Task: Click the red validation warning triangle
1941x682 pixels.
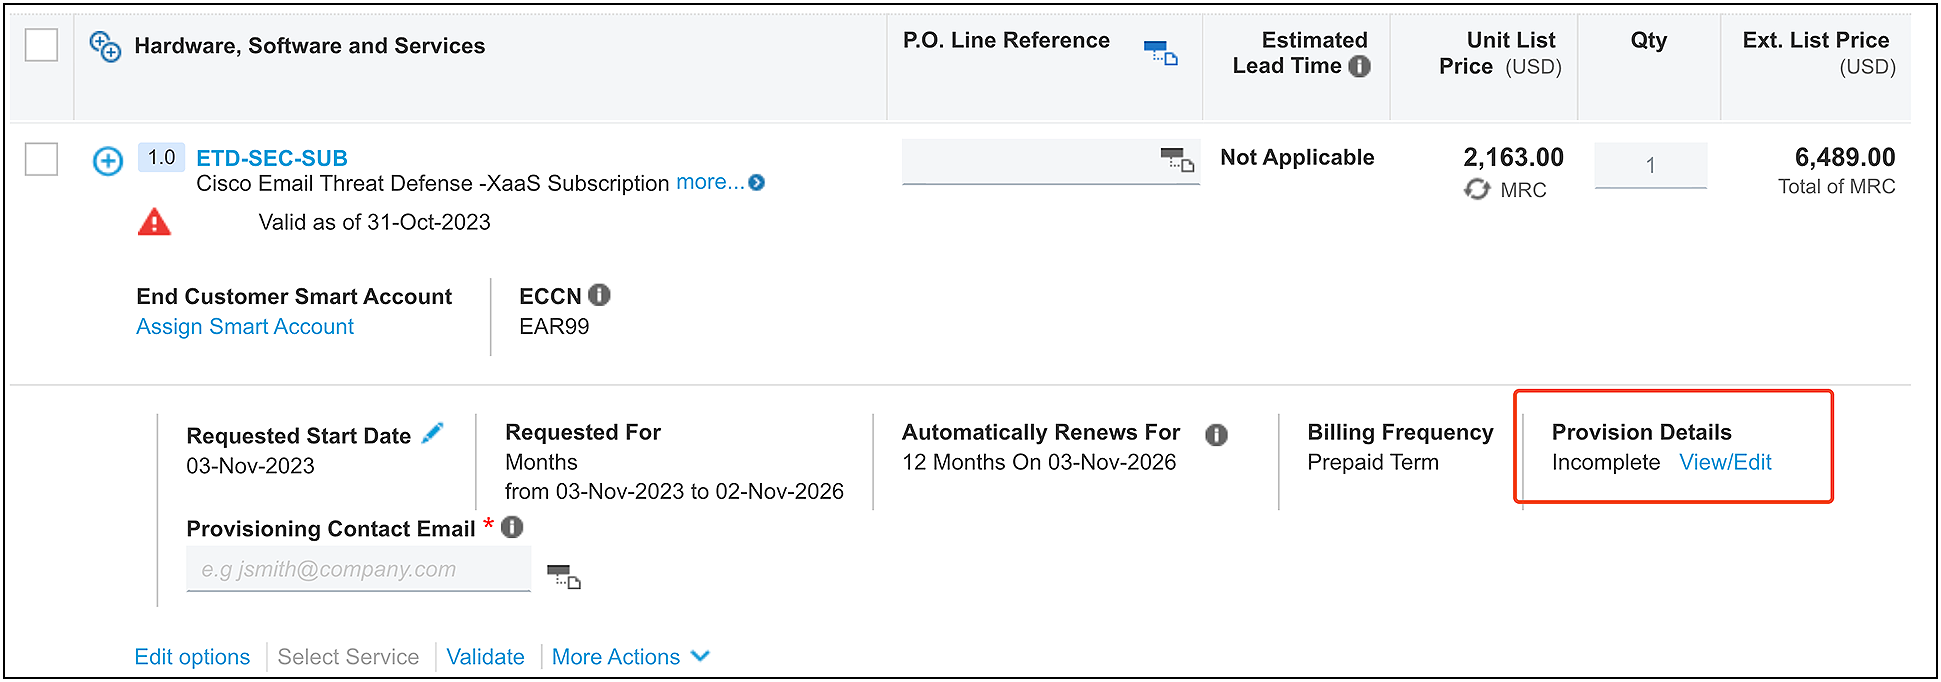Action: (x=154, y=222)
